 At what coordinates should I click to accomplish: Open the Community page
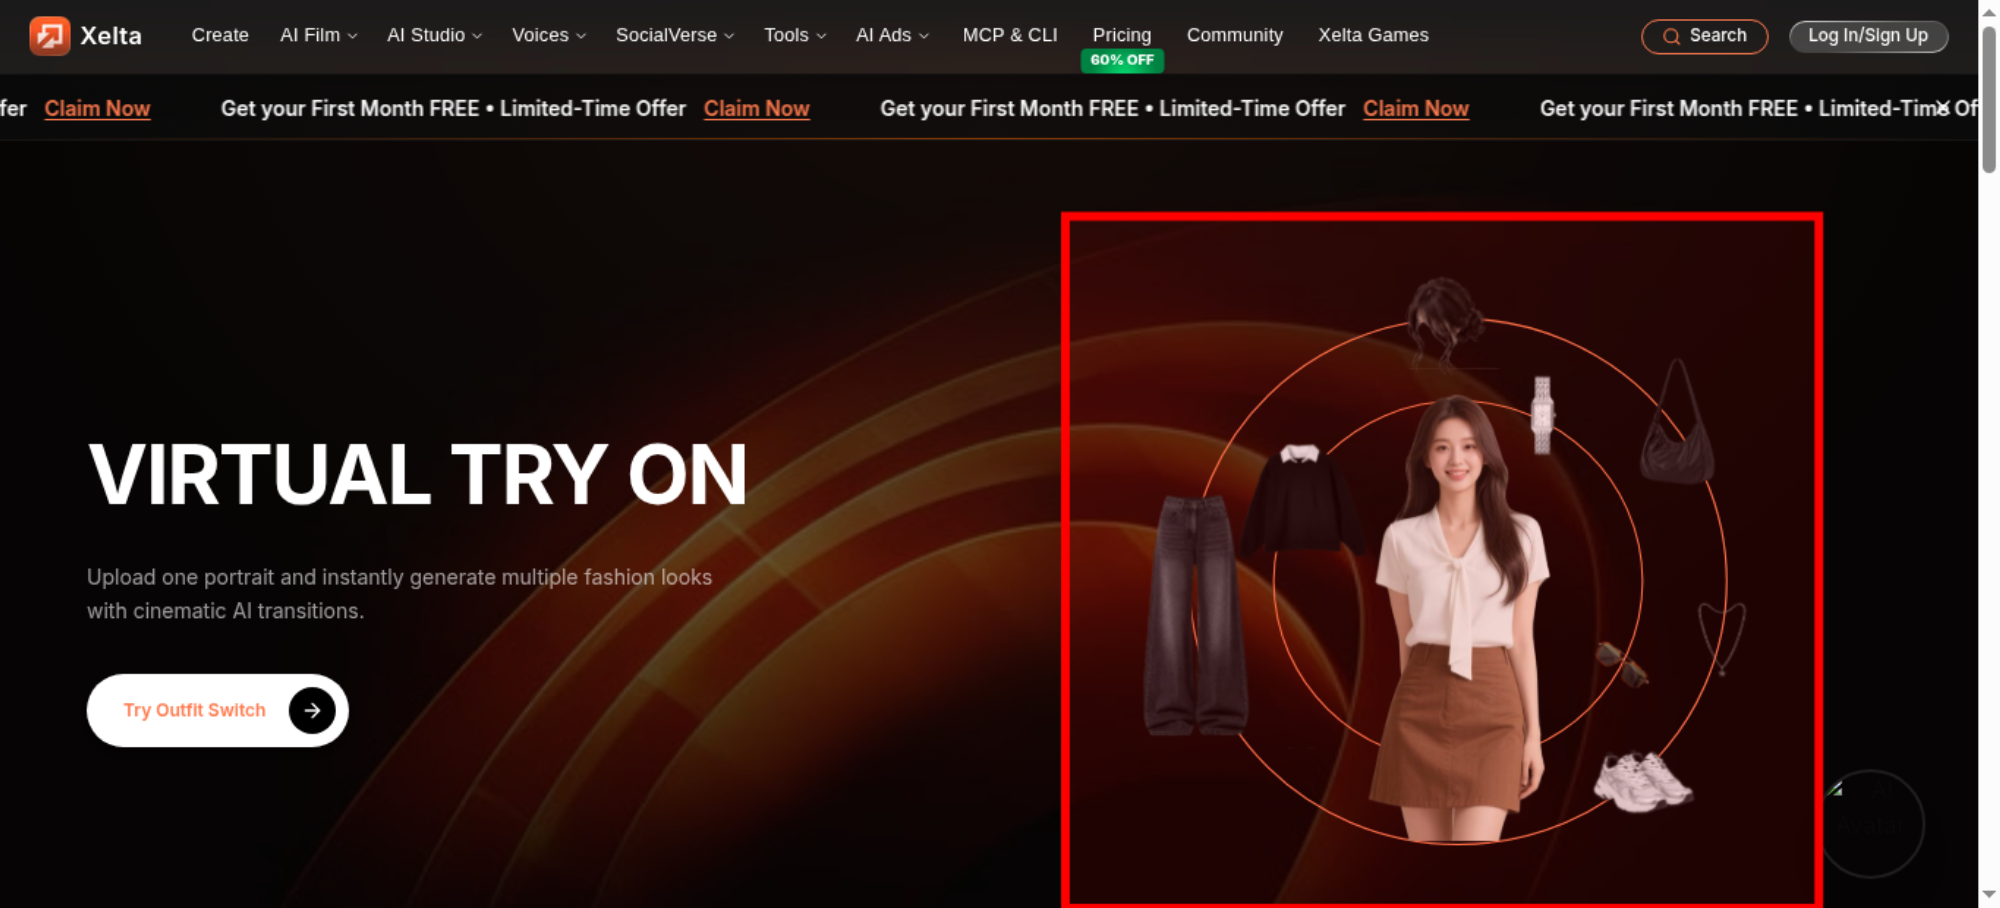click(x=1235, y=35)
